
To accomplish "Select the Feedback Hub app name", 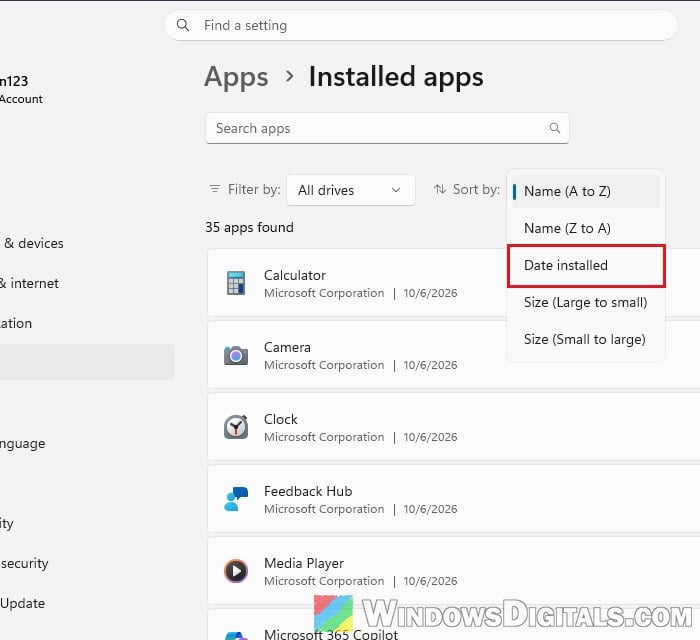I will [308, 491].
